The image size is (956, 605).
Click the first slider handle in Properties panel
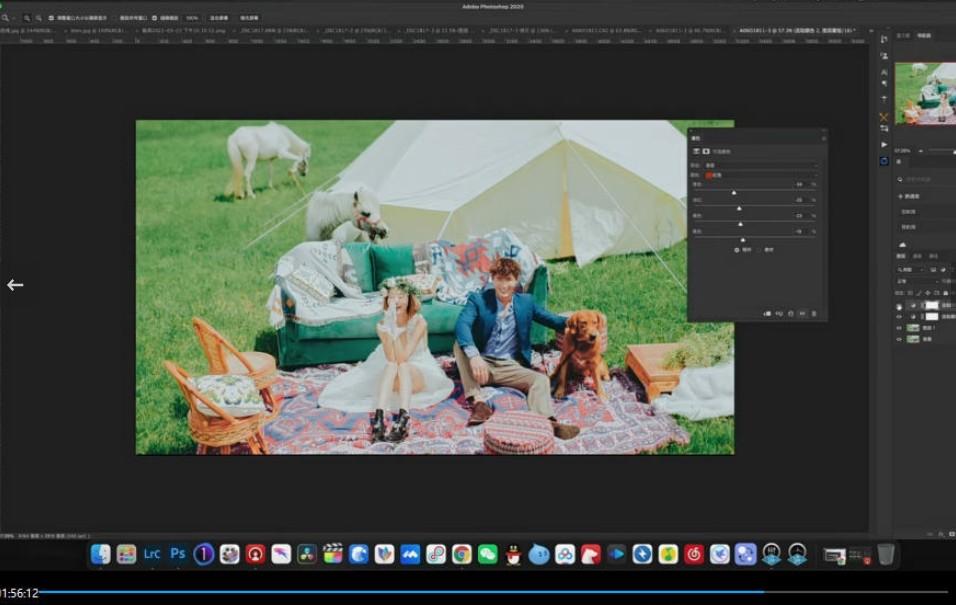click(734, 192)
